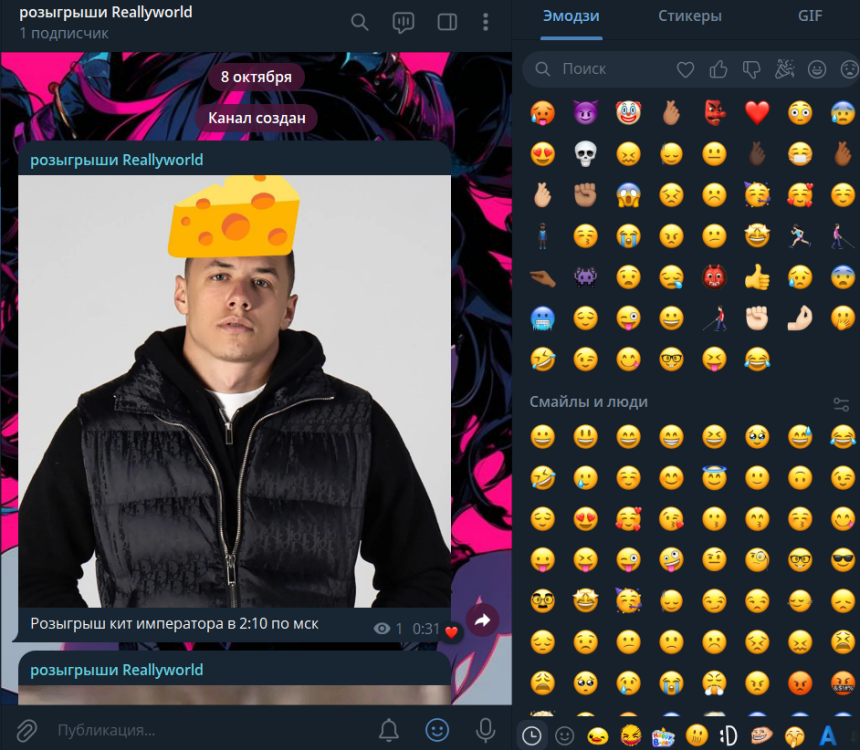Open the cheese-hat man photo
This screenshot has width=860, height=750.
(x=234, y=391)
